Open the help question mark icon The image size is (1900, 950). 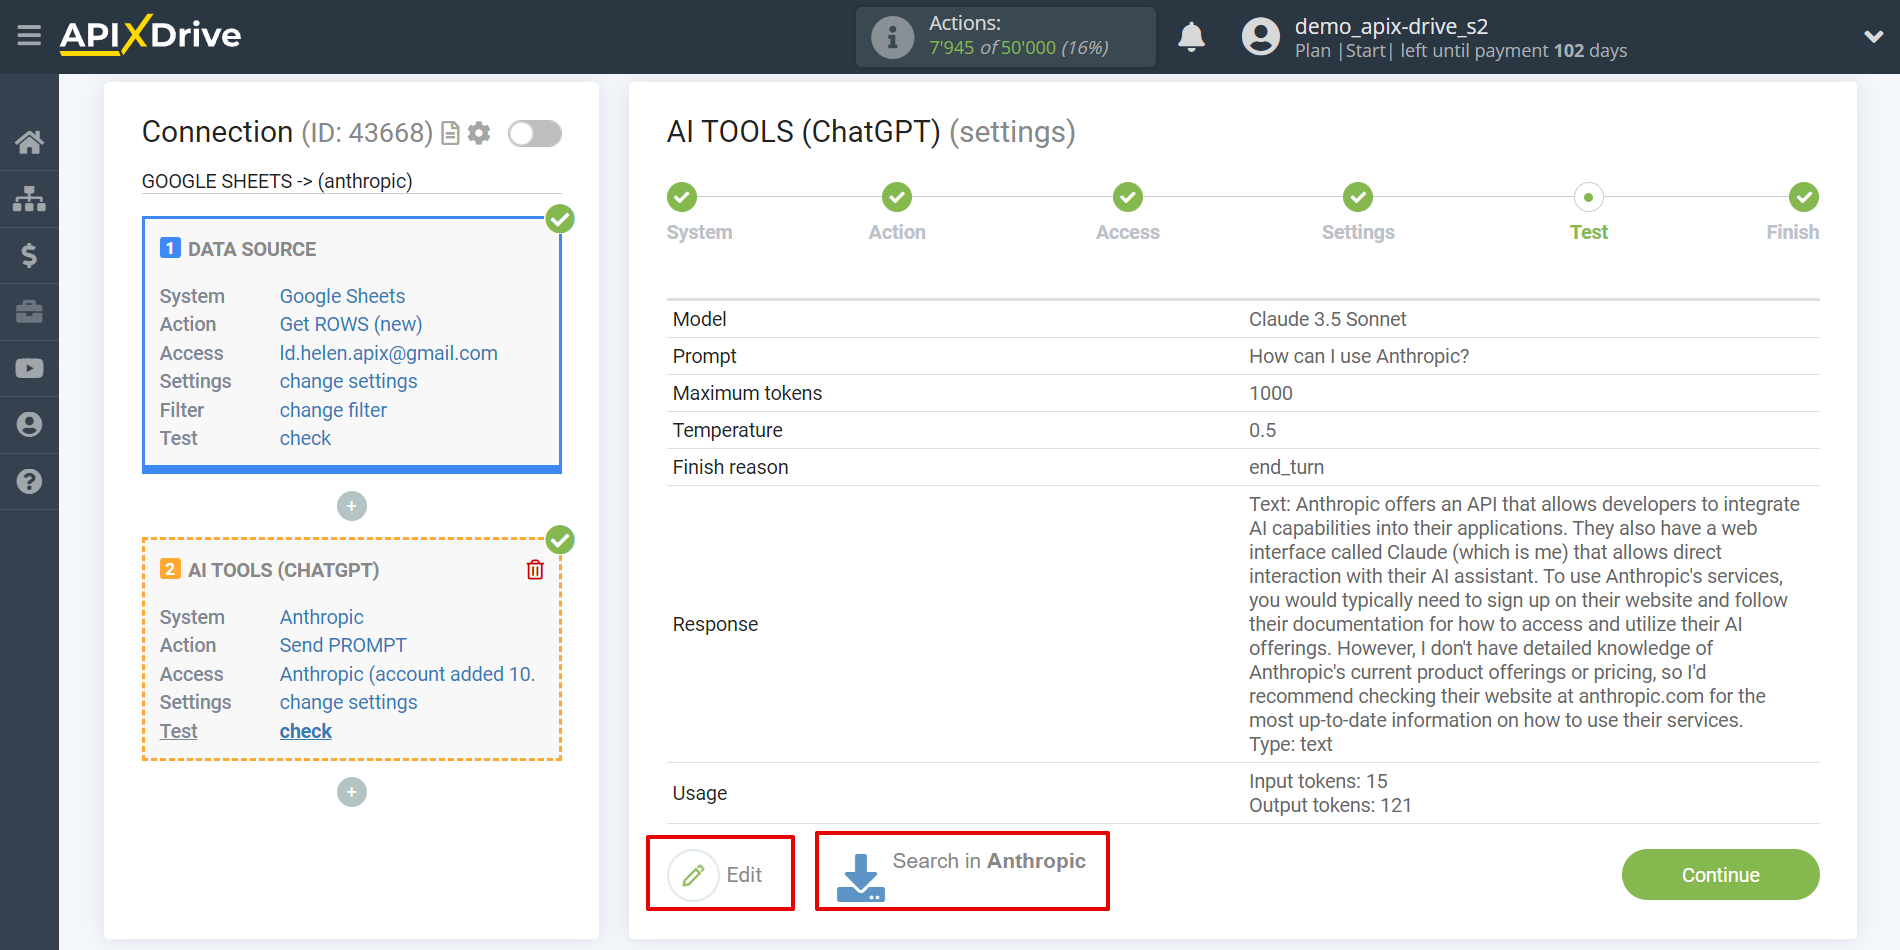[x=29, y=481]
